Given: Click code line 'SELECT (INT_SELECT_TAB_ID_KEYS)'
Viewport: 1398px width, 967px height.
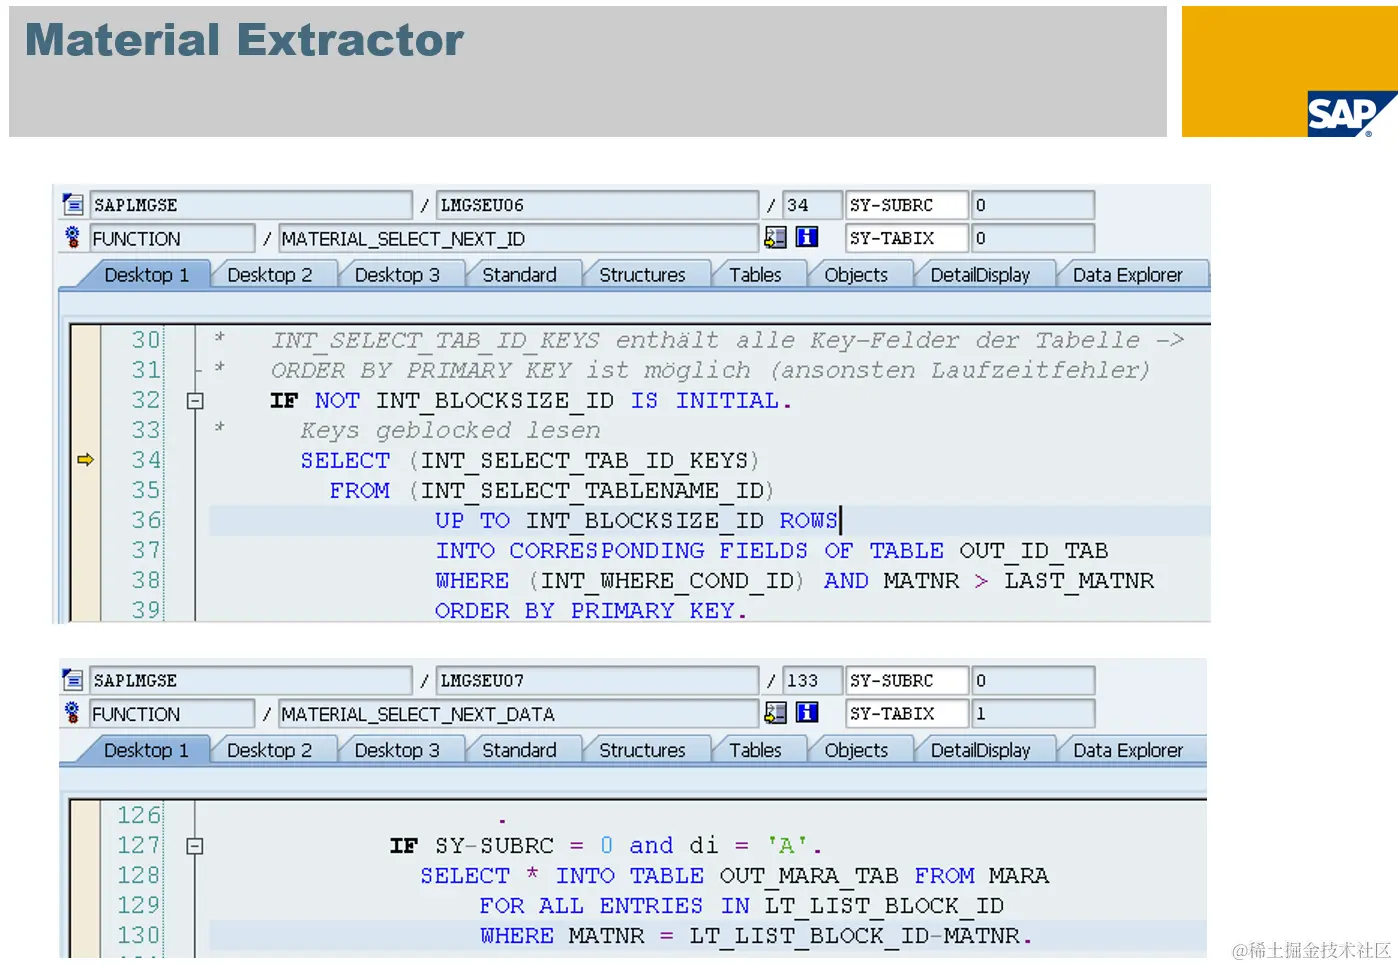Looking at the screenshot, I should click(530, 461).
